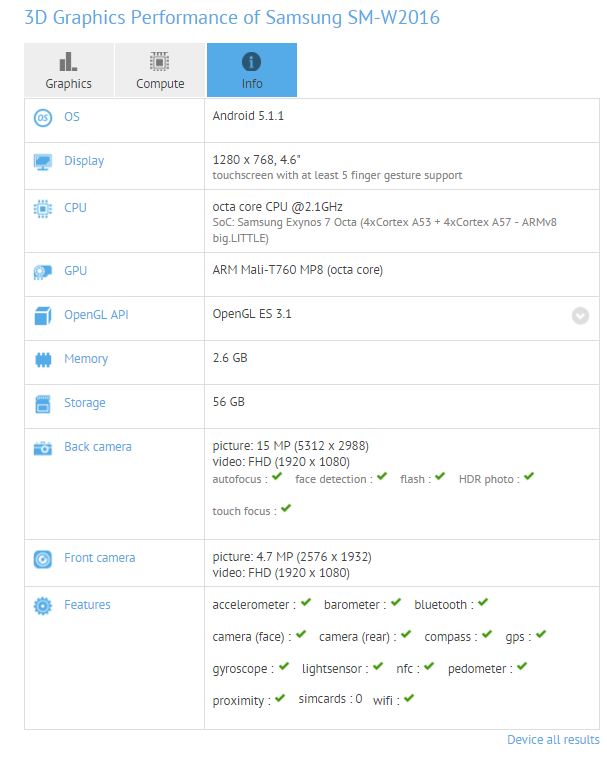Click the Samsung SM-W2016 page heading
Image resolution: width=607 pixels, height=766 pixels.
click(x=231, y=18)
